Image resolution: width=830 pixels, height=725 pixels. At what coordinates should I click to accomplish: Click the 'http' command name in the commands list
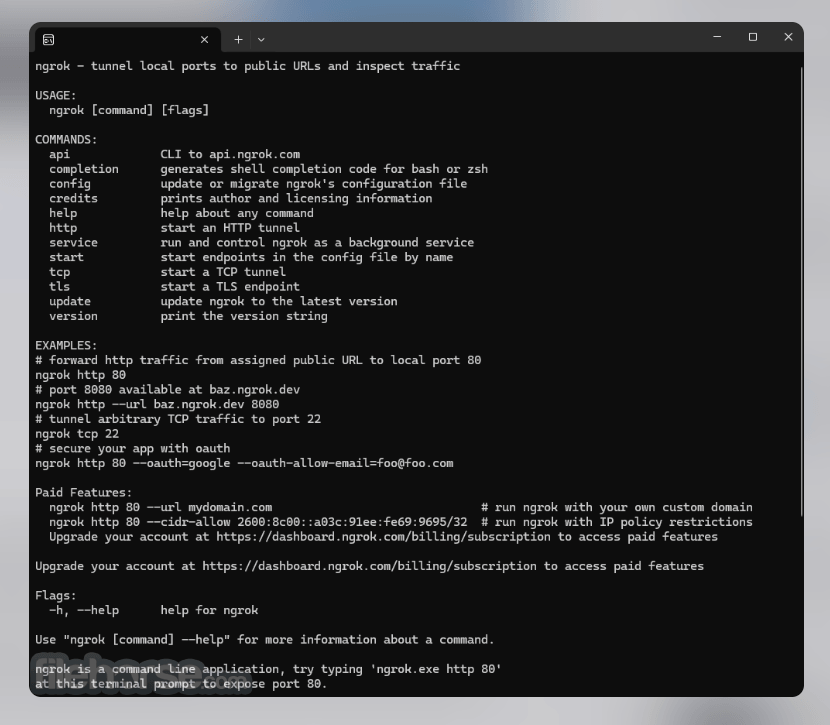(62, 228)
